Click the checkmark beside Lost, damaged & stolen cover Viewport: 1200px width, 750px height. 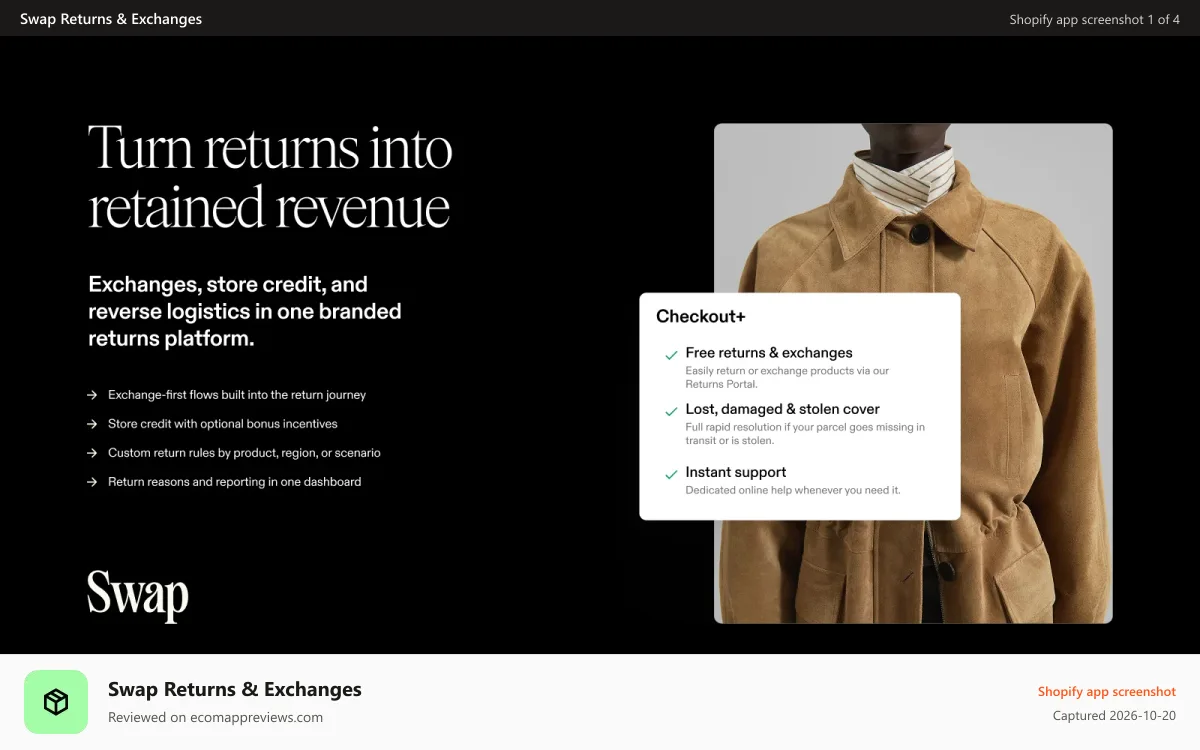click(671, 411)
